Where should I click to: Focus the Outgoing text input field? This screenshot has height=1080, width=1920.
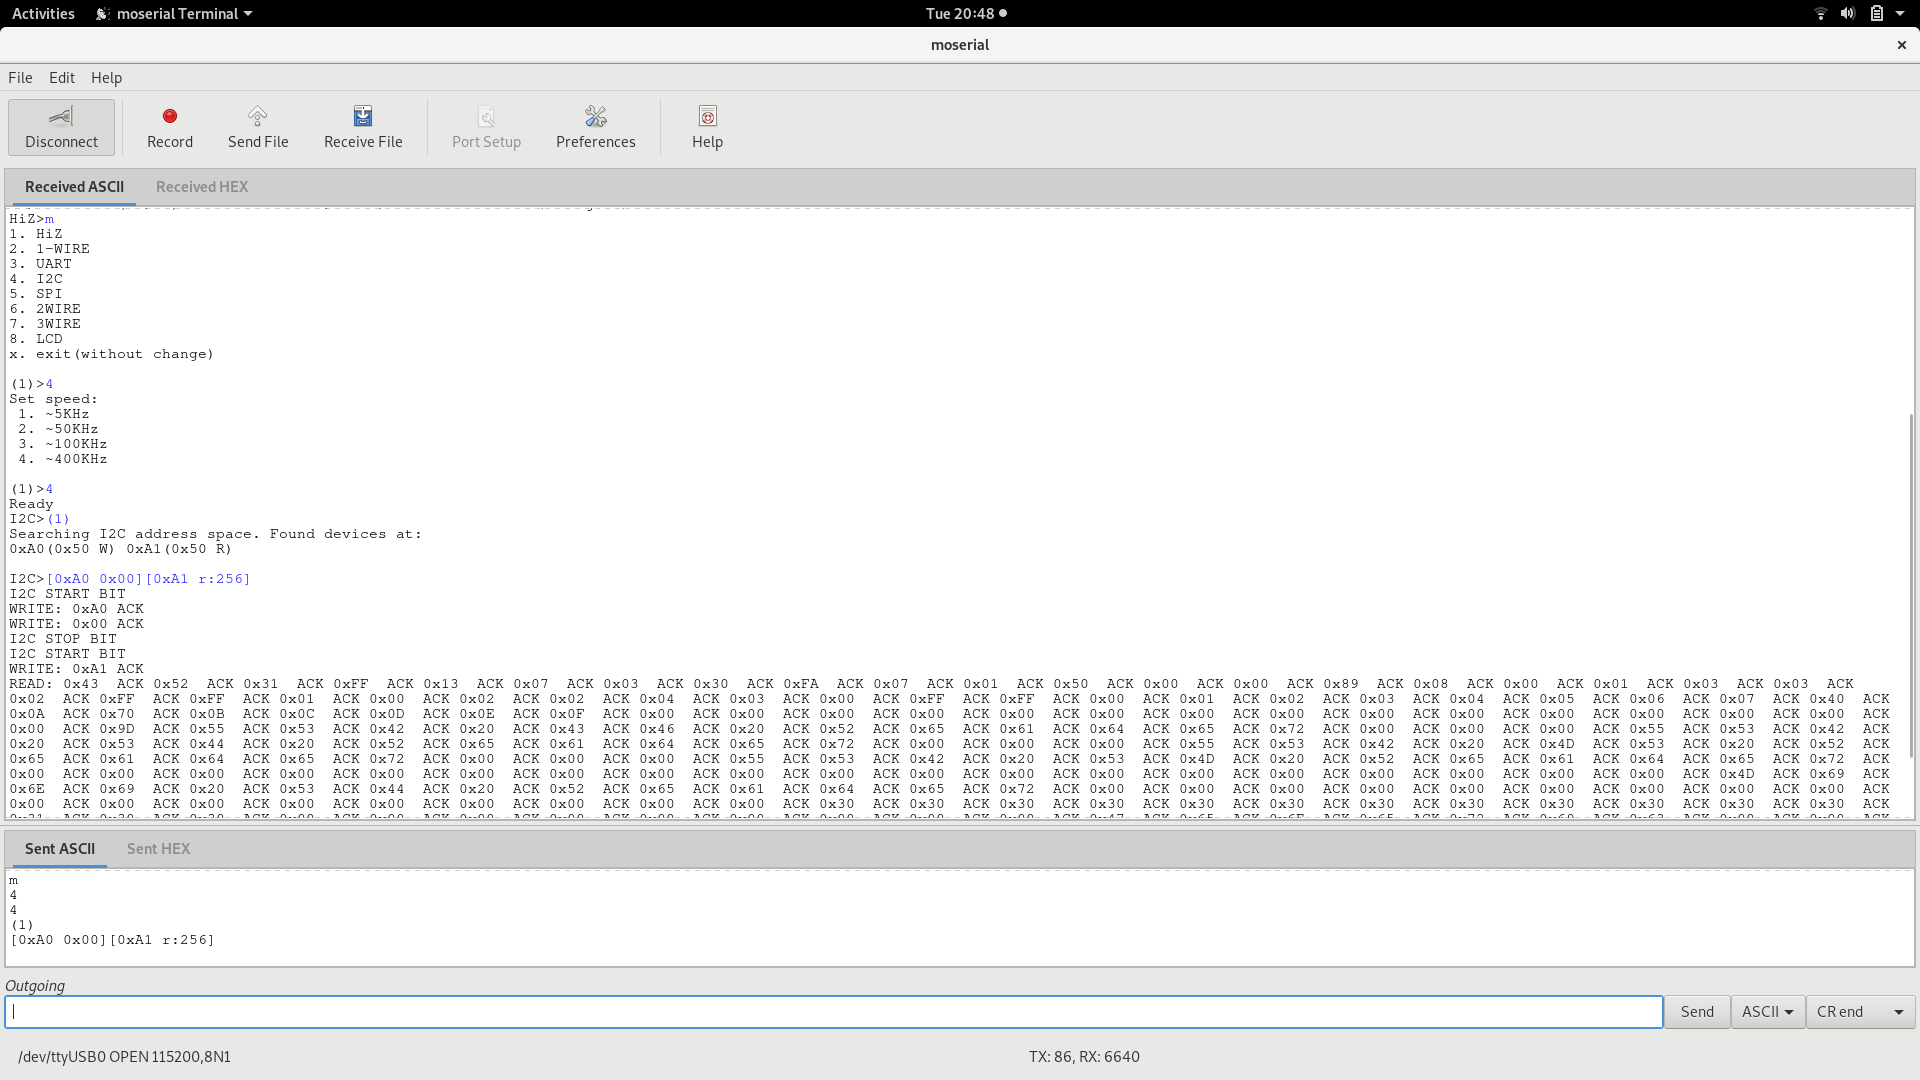(x=834, y=1012)
